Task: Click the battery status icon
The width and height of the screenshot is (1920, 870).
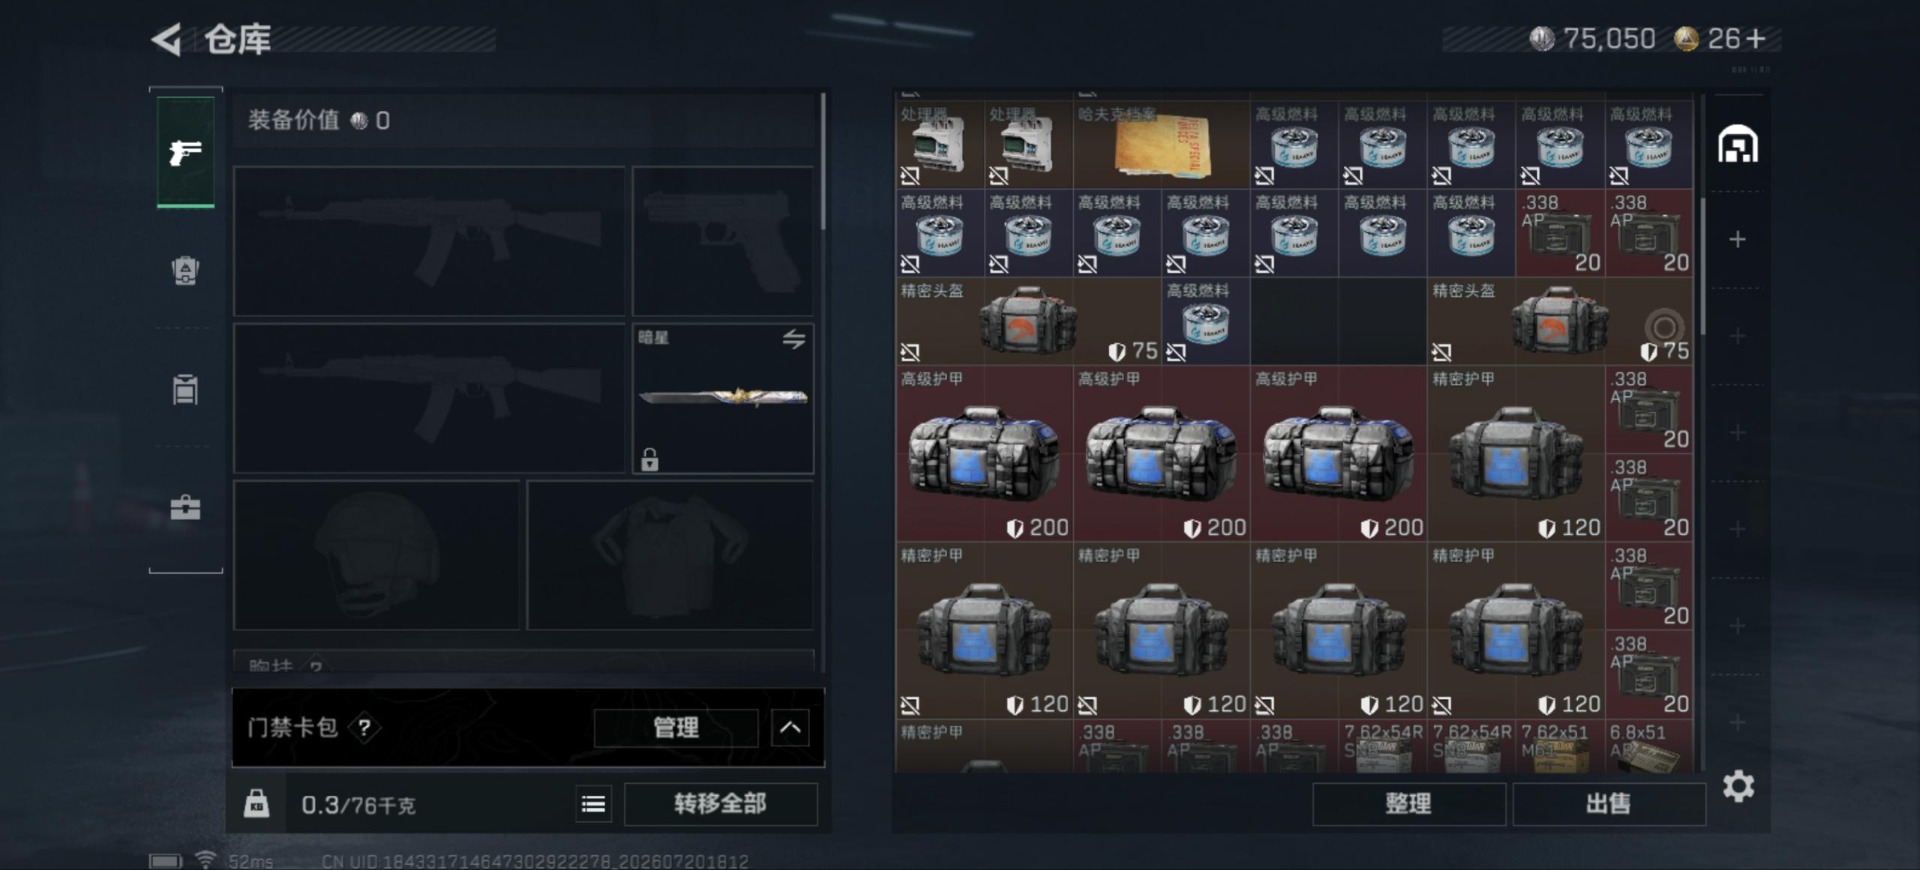Action: click(x=166, y=861)
